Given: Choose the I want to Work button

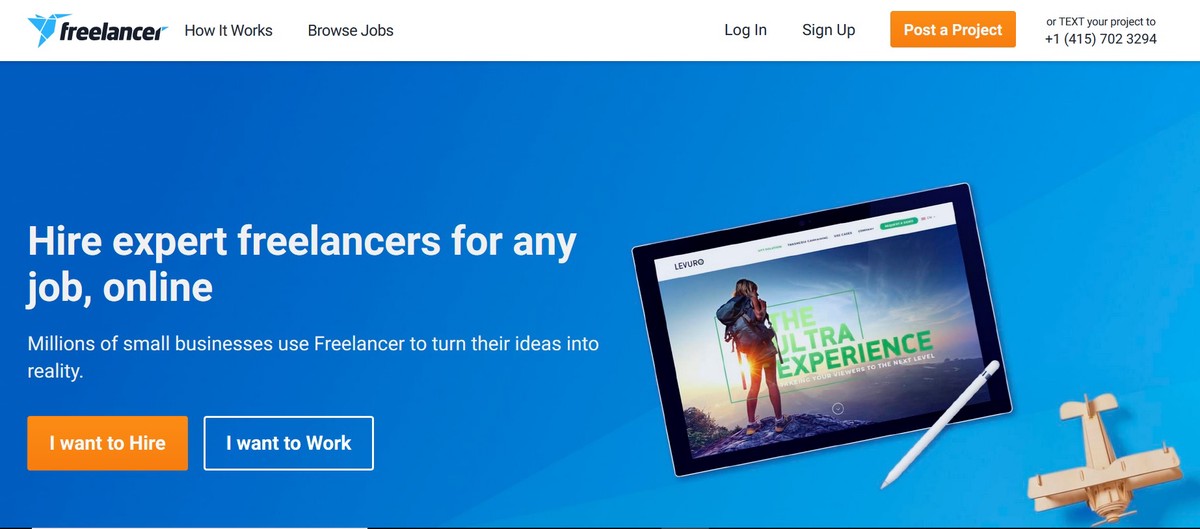Looking at the screenshot, I should click(288, 443).
